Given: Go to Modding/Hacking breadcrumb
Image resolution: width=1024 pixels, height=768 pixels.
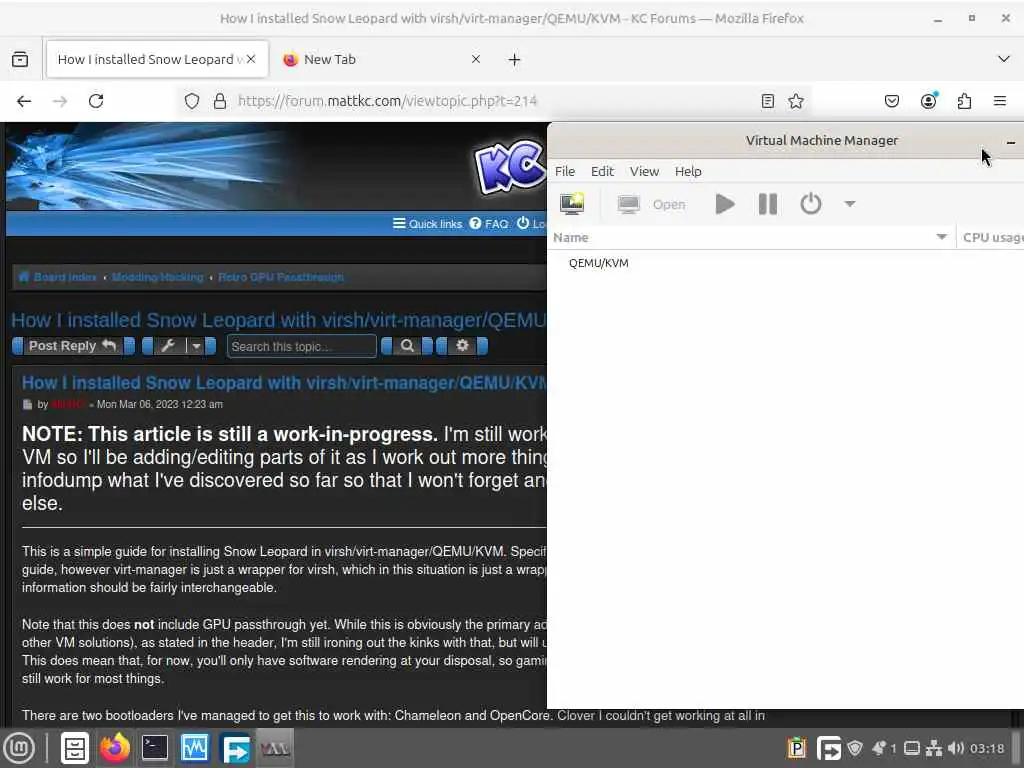Looking at the screenshot, I should pos(157,278).
